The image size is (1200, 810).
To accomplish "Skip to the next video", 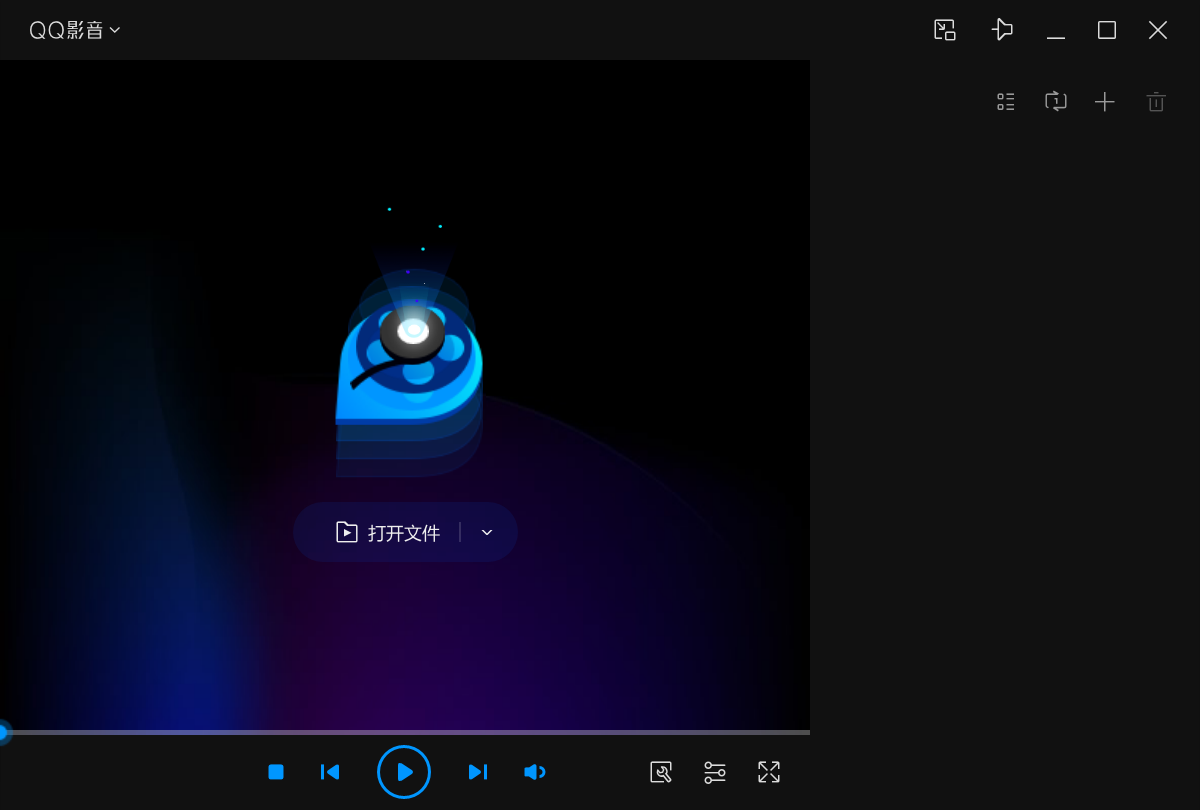I will coord(478,772).
